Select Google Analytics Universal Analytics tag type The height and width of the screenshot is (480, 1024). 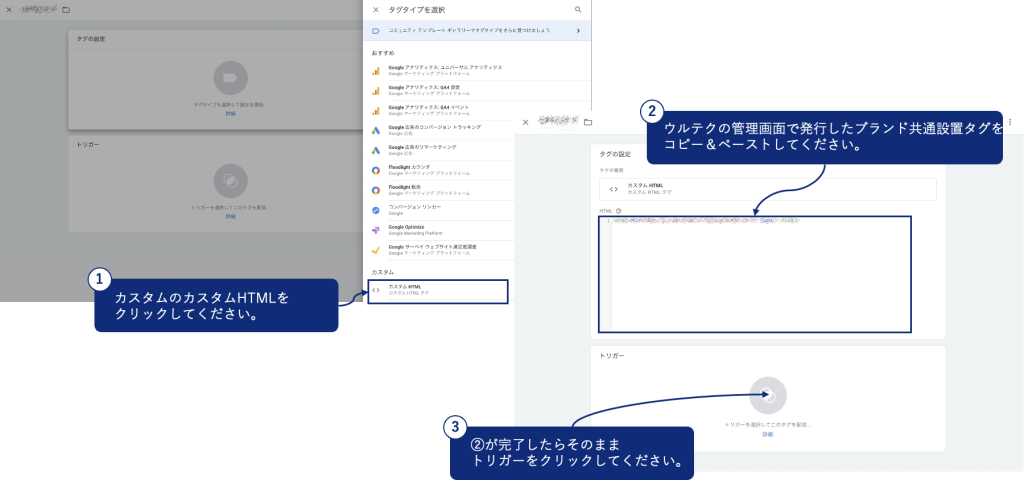pyautogui.click(x=444, y=70)
